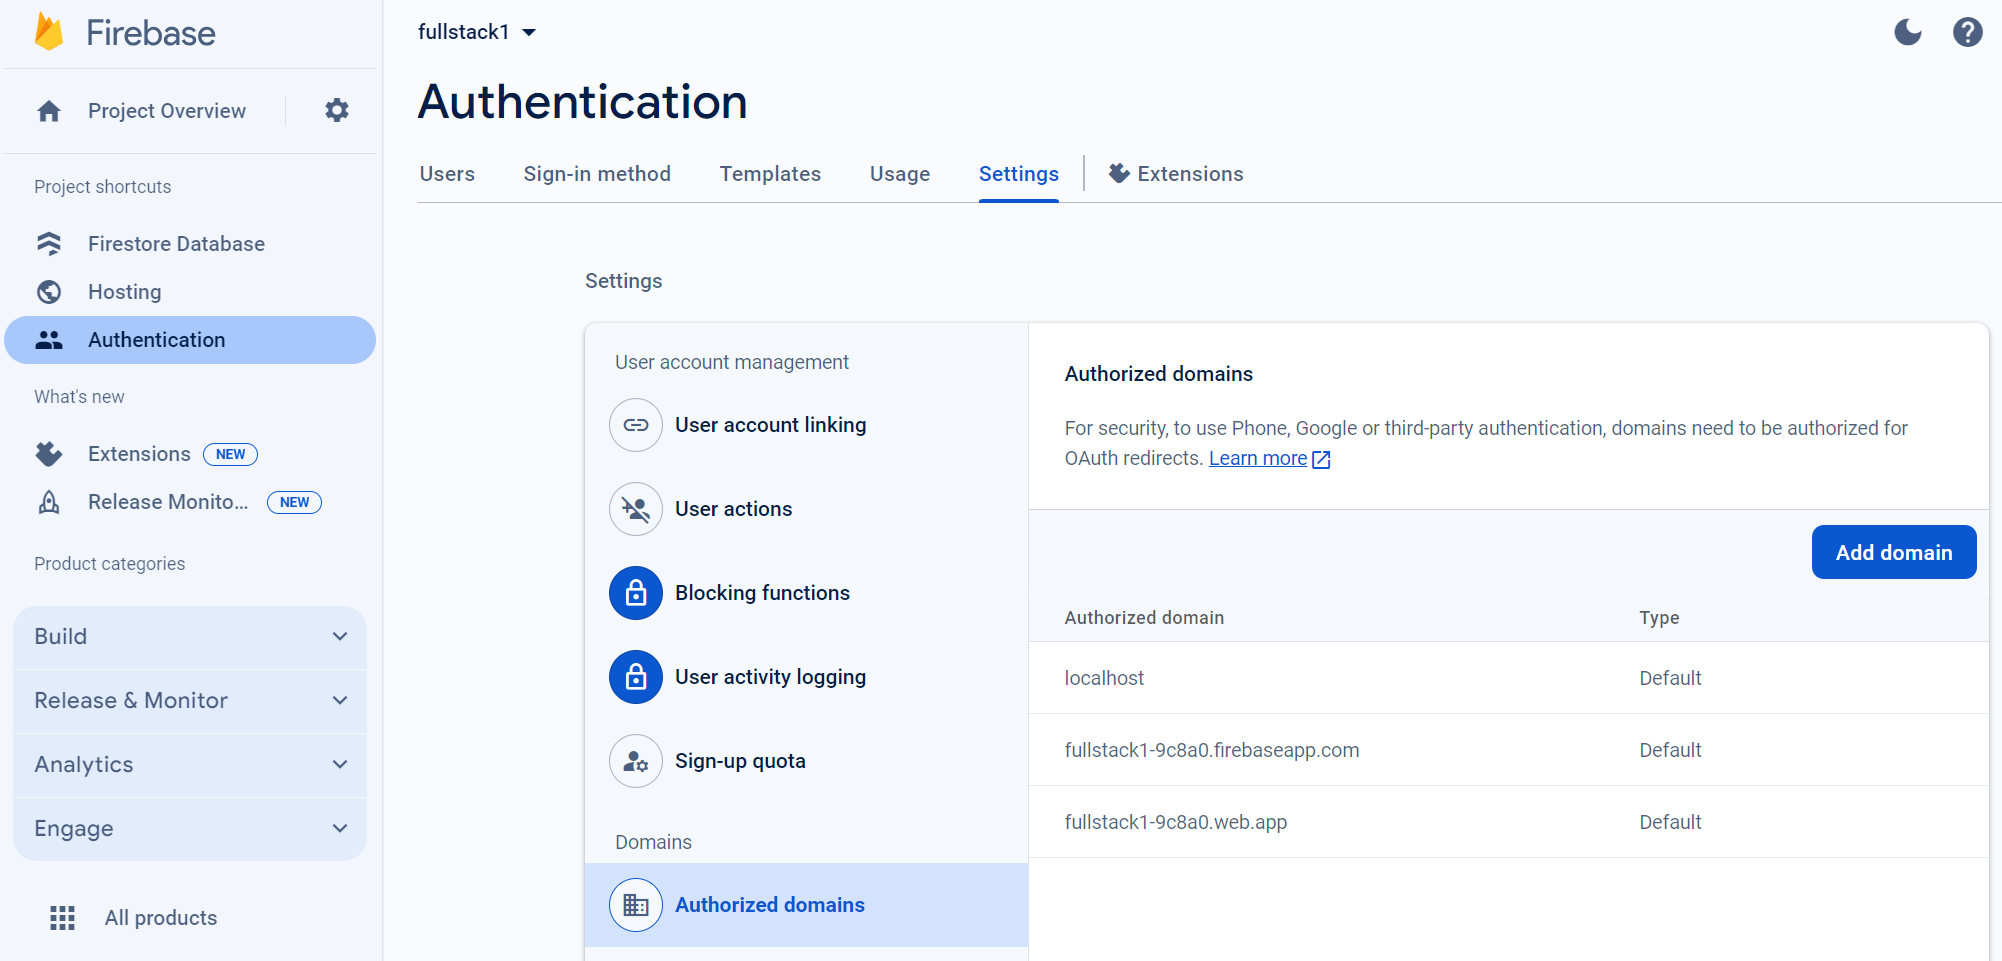The width and height of the screenshot is (2002, 961).
Task: Open the fullstack1 project switcher
Action: 477,31
